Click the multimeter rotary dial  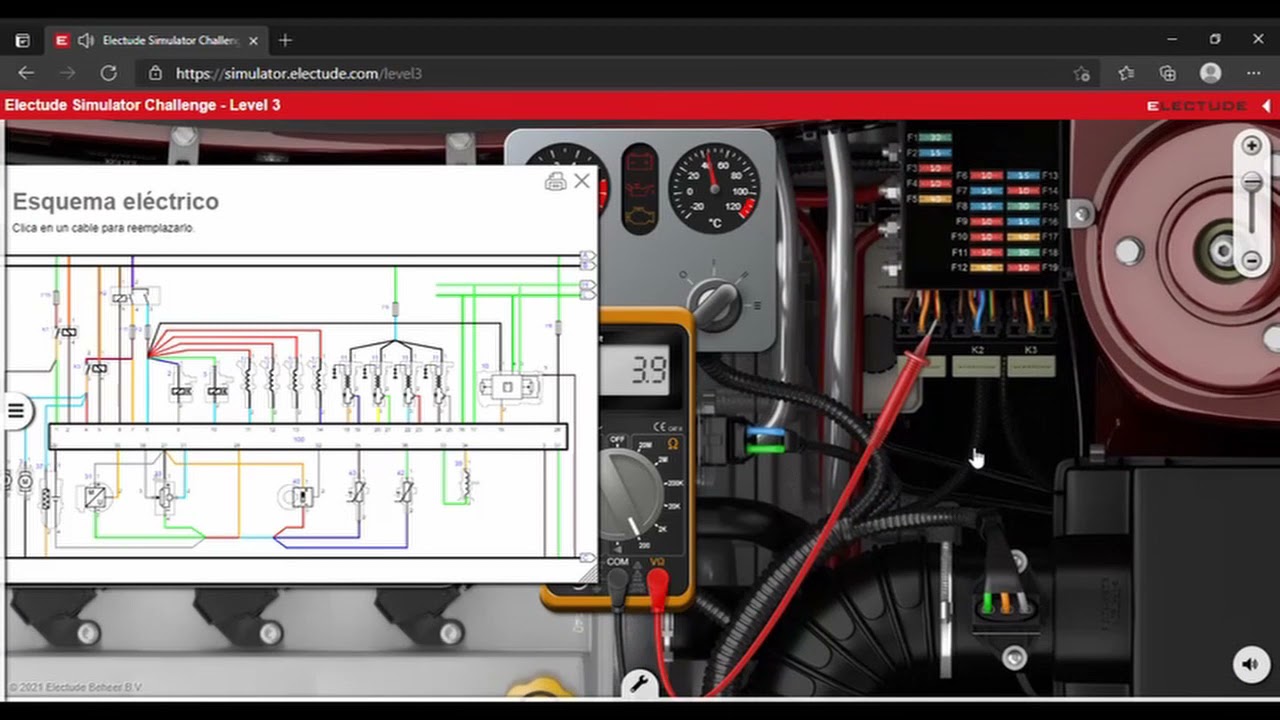630,492
